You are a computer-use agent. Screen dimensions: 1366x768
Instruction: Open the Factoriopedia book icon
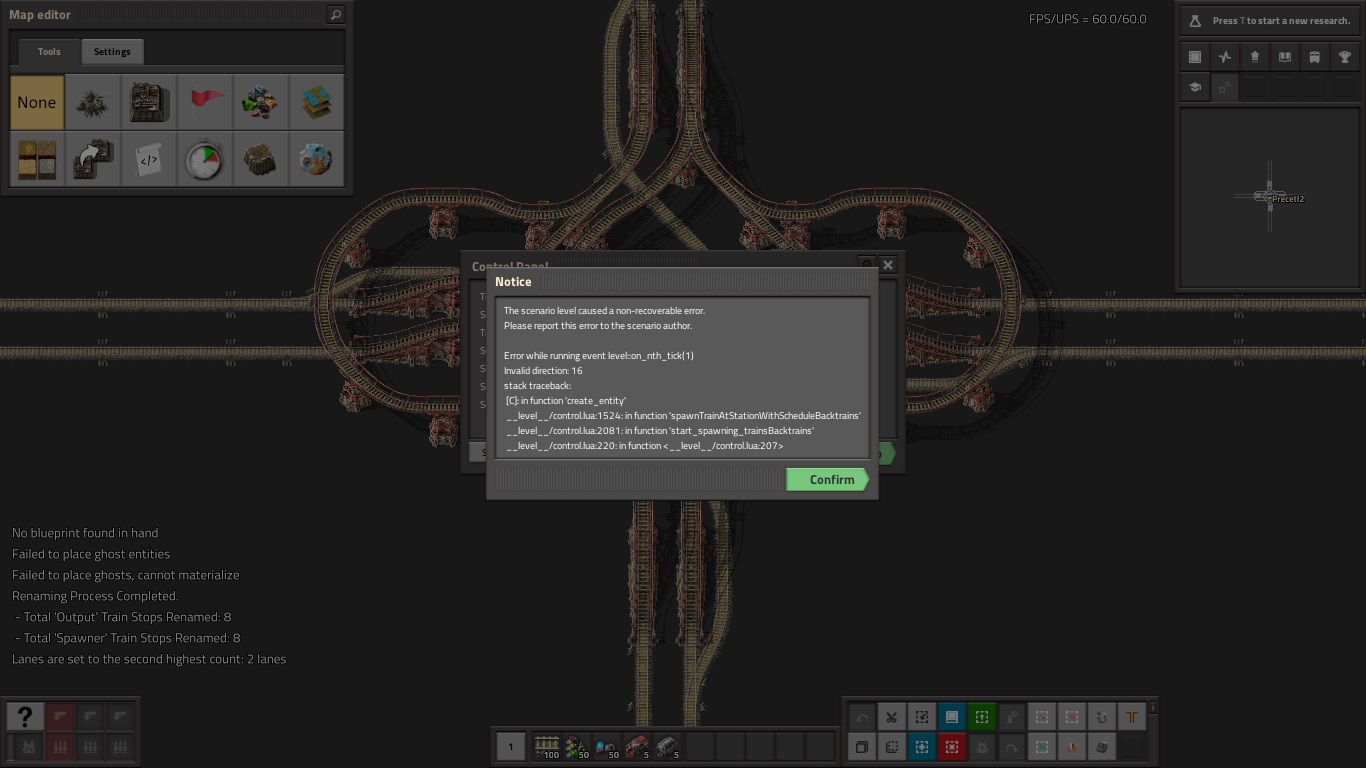(1284, 57)
